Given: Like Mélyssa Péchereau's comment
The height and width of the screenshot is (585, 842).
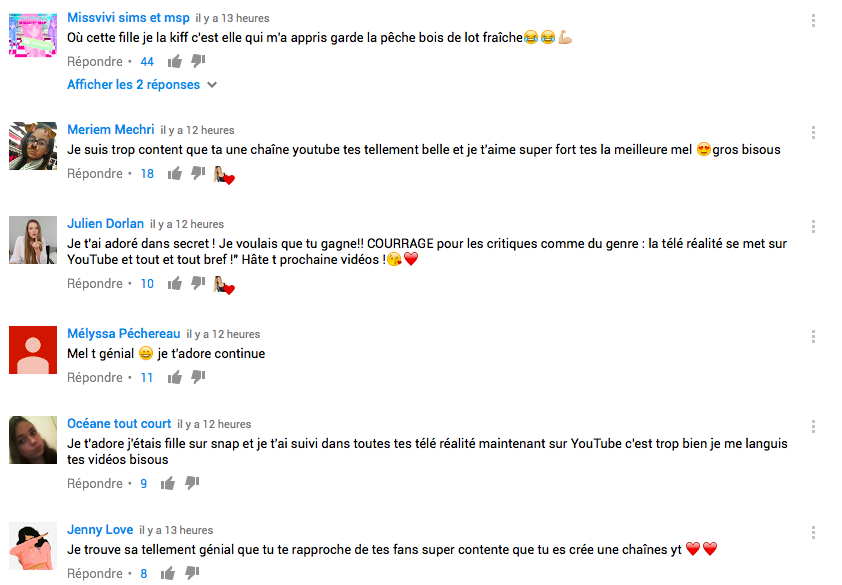Looking at the screenshot, I should (x=175, y=378).
